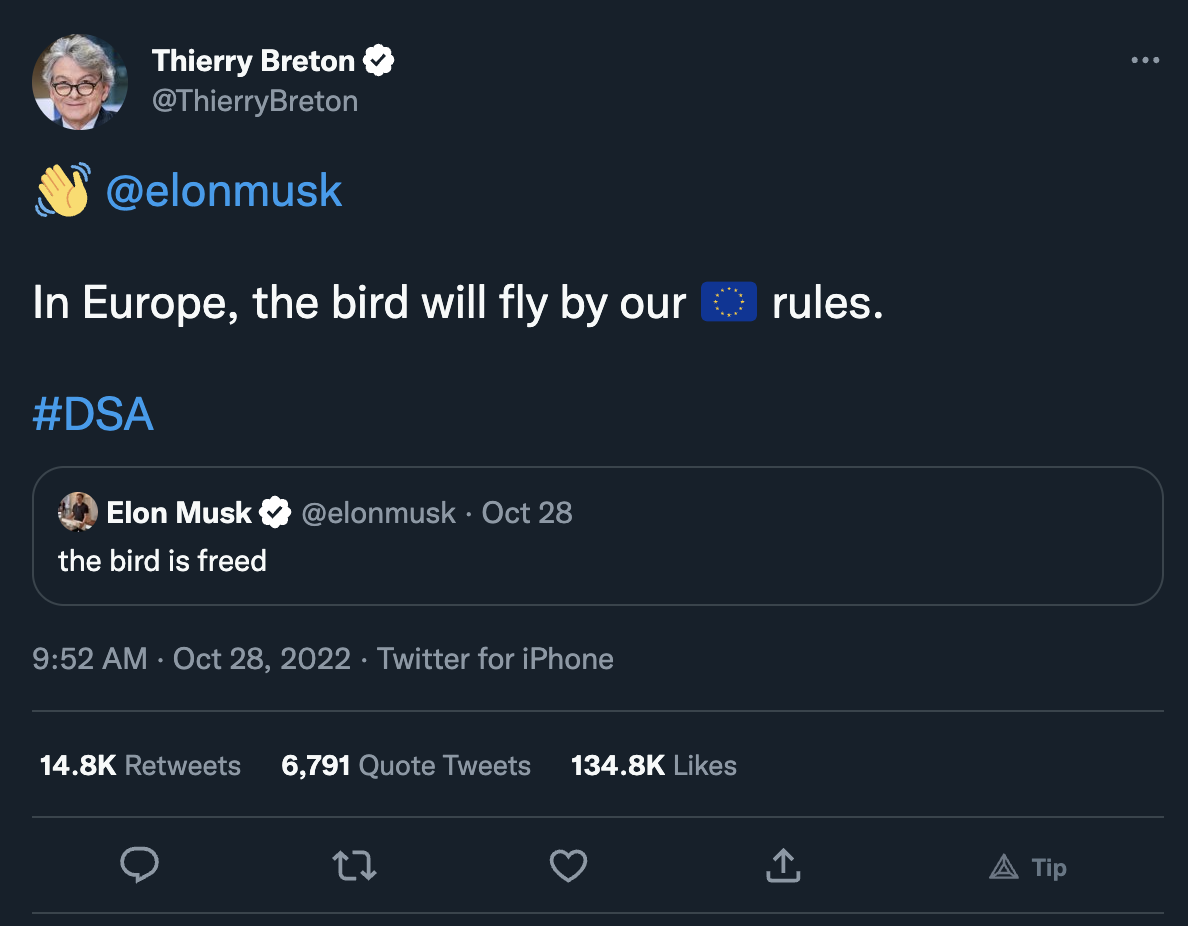View the 14.8K Retweets list
This screenshot has height=926, width=1188.
140,766
